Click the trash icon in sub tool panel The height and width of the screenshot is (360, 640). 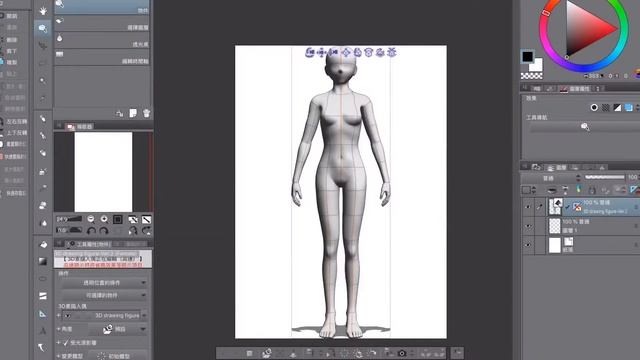tap(147, 113)
